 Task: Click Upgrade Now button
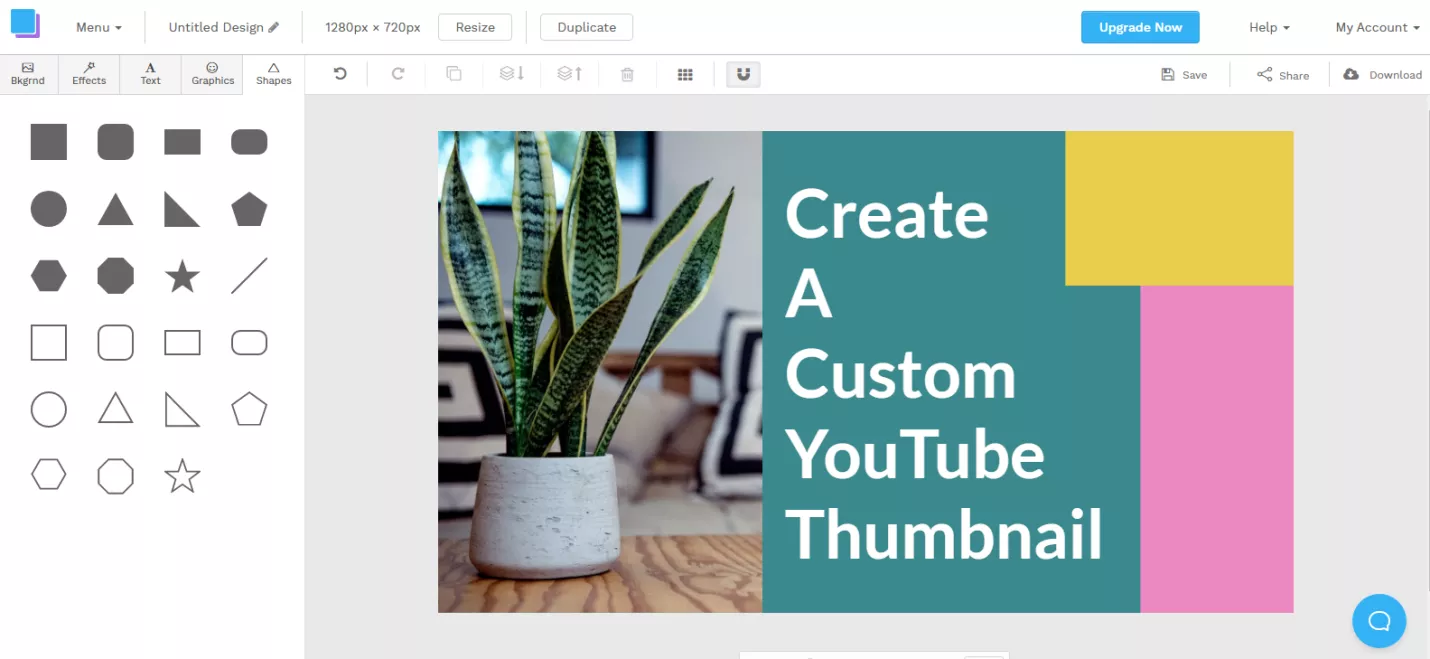pos(1140,27)
